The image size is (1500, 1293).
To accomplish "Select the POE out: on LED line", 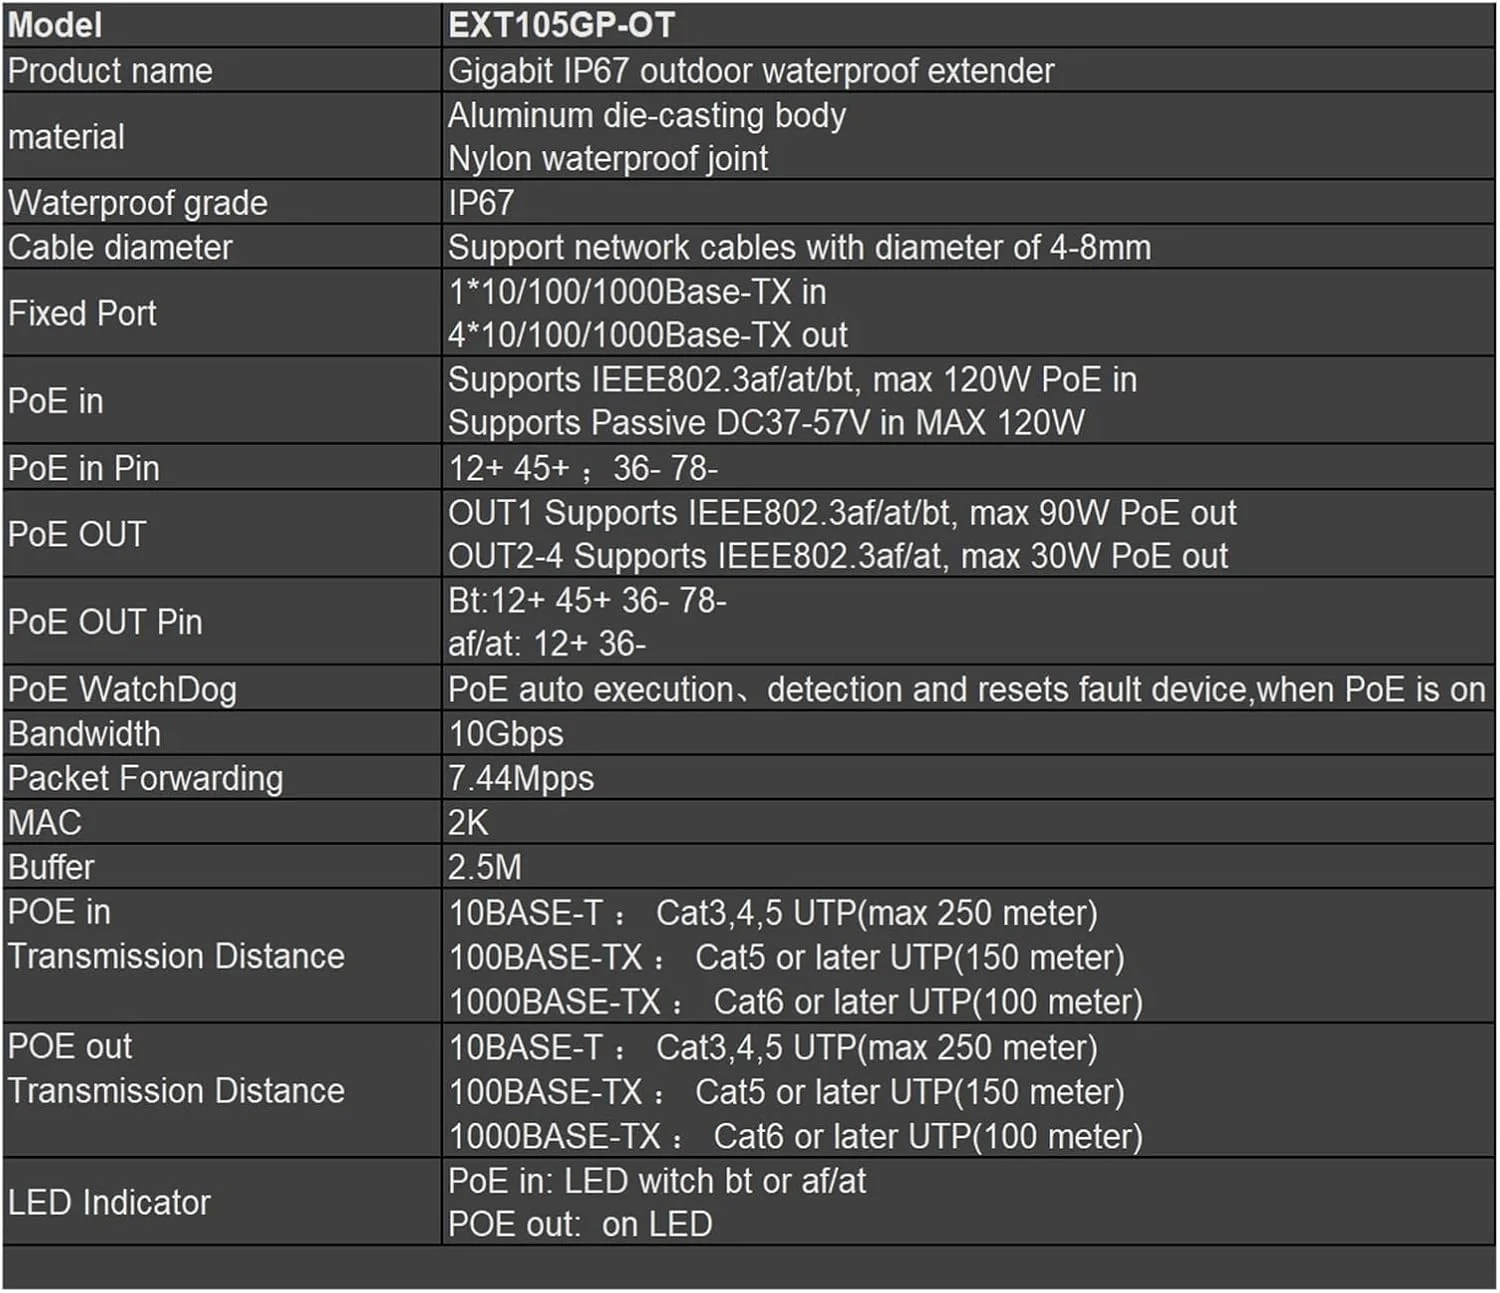I will click(579, 1225).
